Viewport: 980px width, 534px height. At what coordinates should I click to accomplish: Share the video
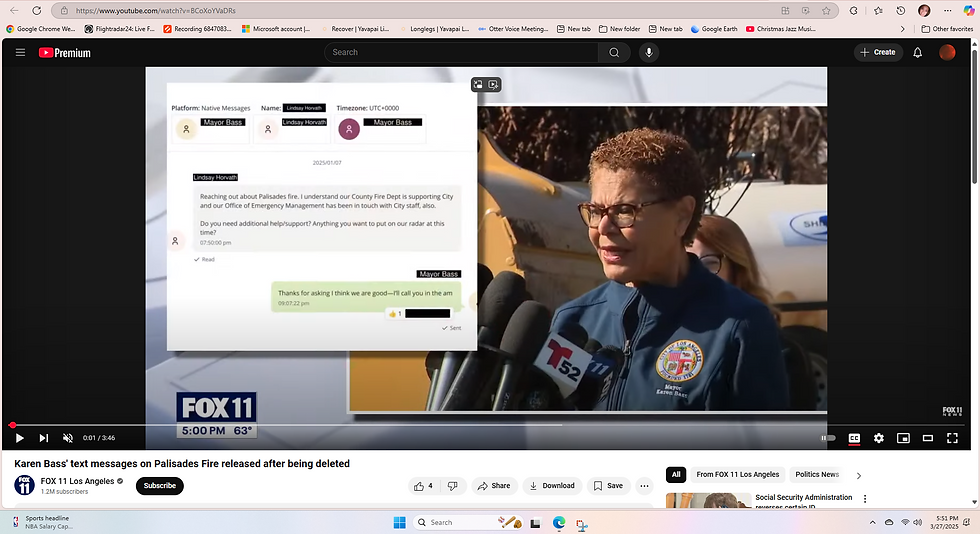494,486
